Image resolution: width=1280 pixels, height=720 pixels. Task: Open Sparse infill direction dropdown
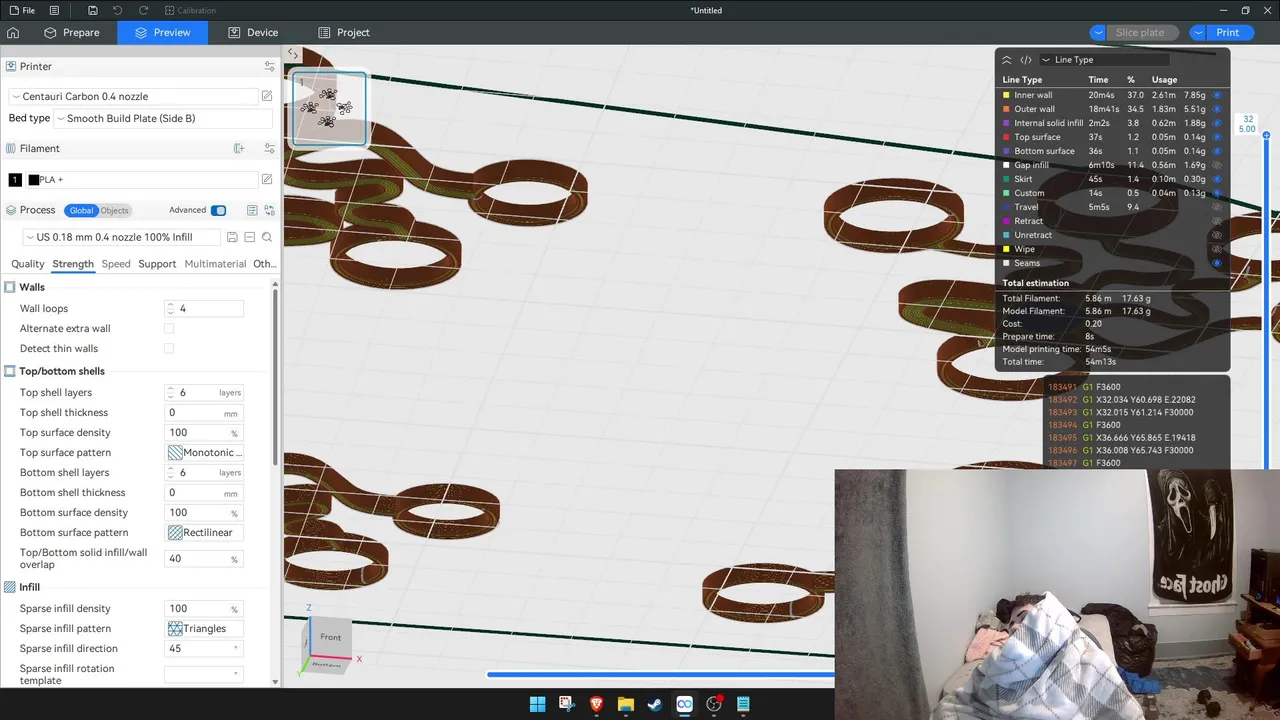click(x=206, y=649)
